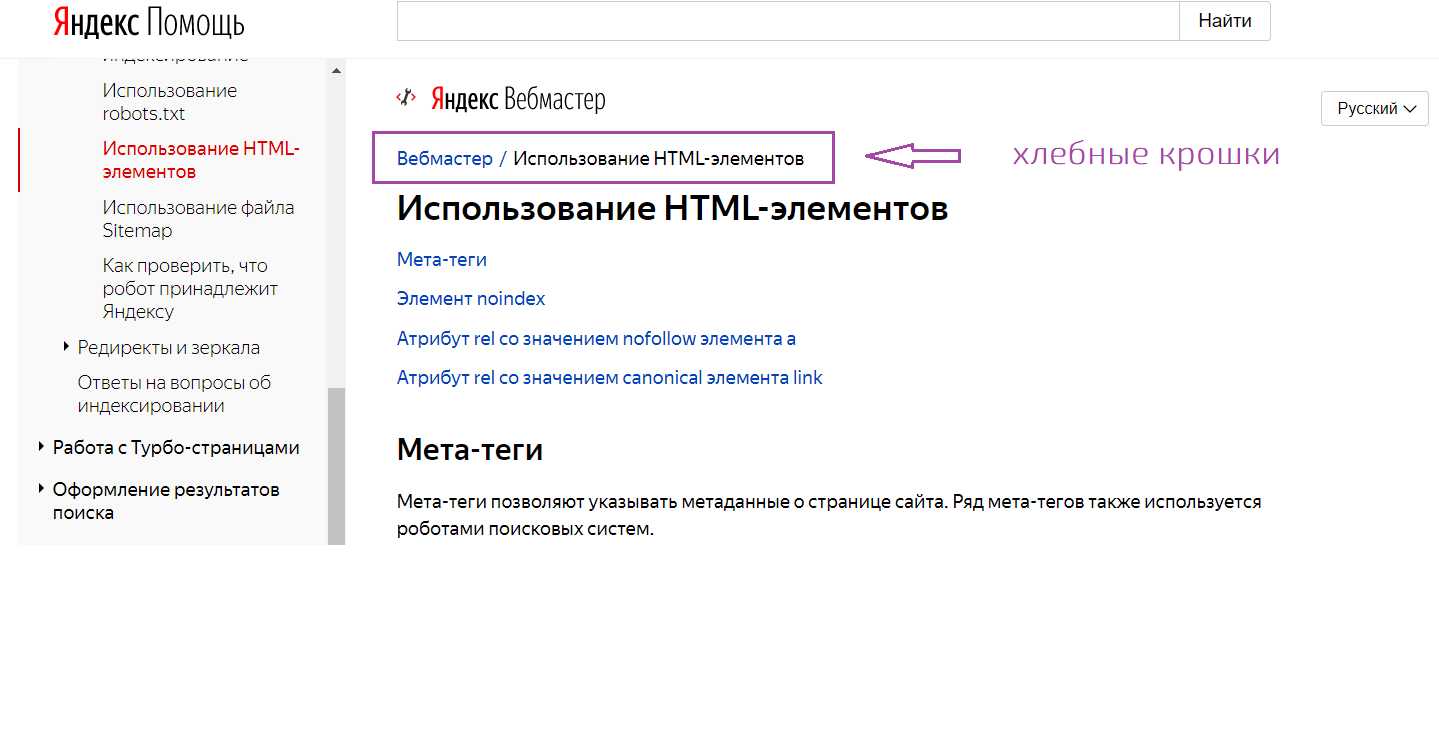Open Как проверить, что робот принадлежит Яндексу
1439x742 pixels.
[x=190, y=288]
